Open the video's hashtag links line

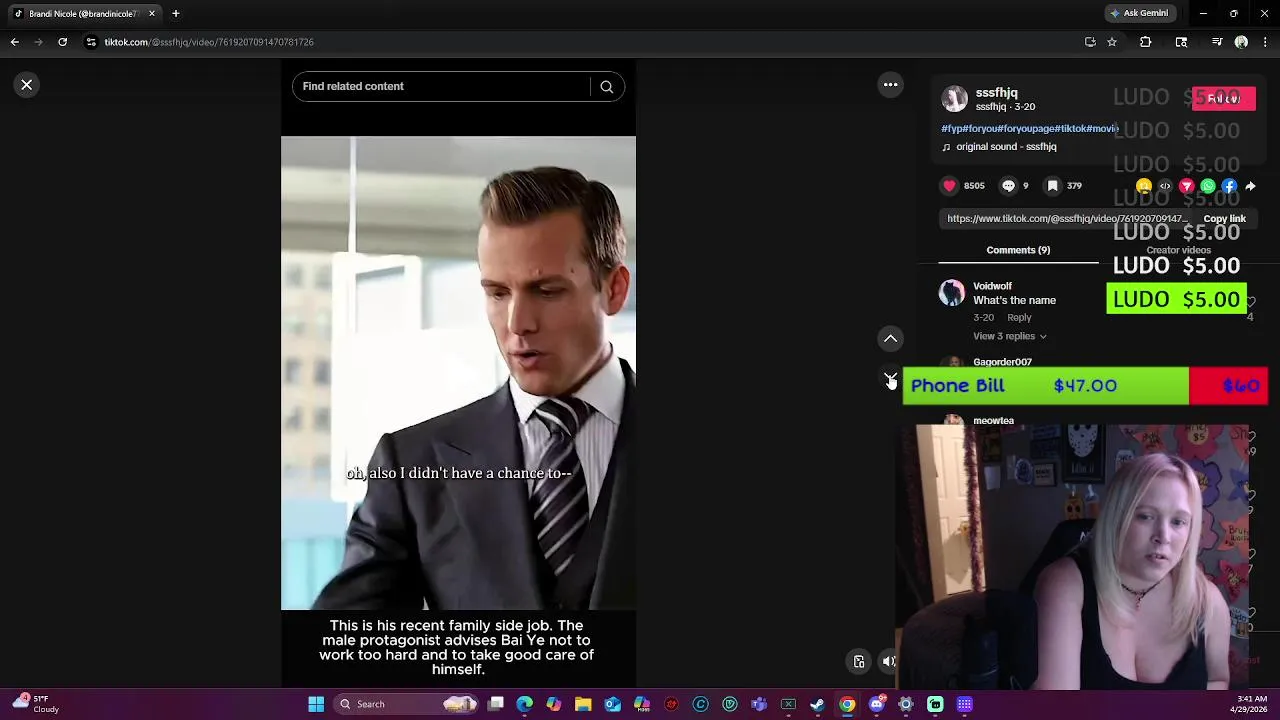tap(1029, 129)
